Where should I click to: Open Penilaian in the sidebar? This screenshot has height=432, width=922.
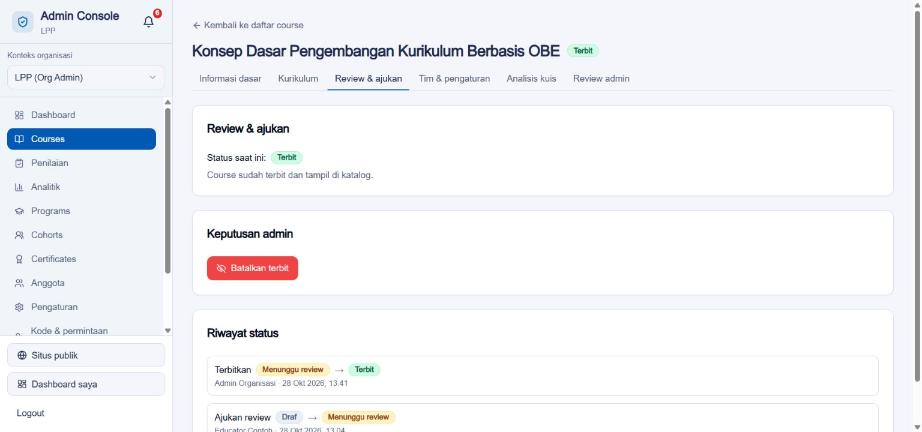click(x=82, y=163)
